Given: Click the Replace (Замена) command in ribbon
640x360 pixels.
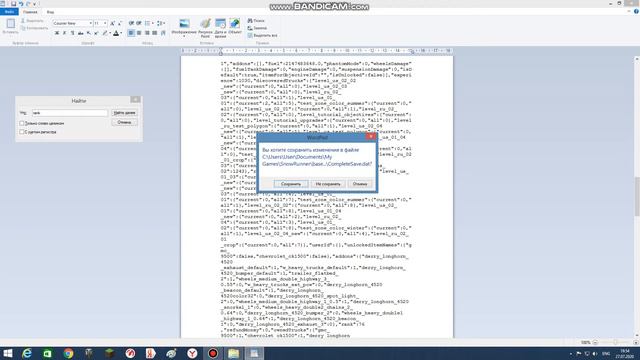Looking at the screenshot, I should (257, 28).
